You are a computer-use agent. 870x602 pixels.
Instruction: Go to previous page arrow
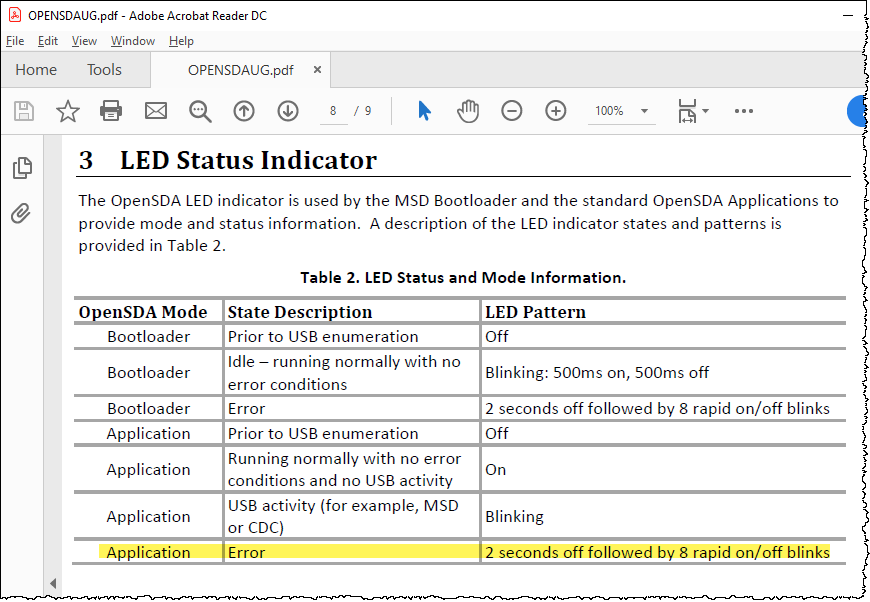click(x=244, y=111)
